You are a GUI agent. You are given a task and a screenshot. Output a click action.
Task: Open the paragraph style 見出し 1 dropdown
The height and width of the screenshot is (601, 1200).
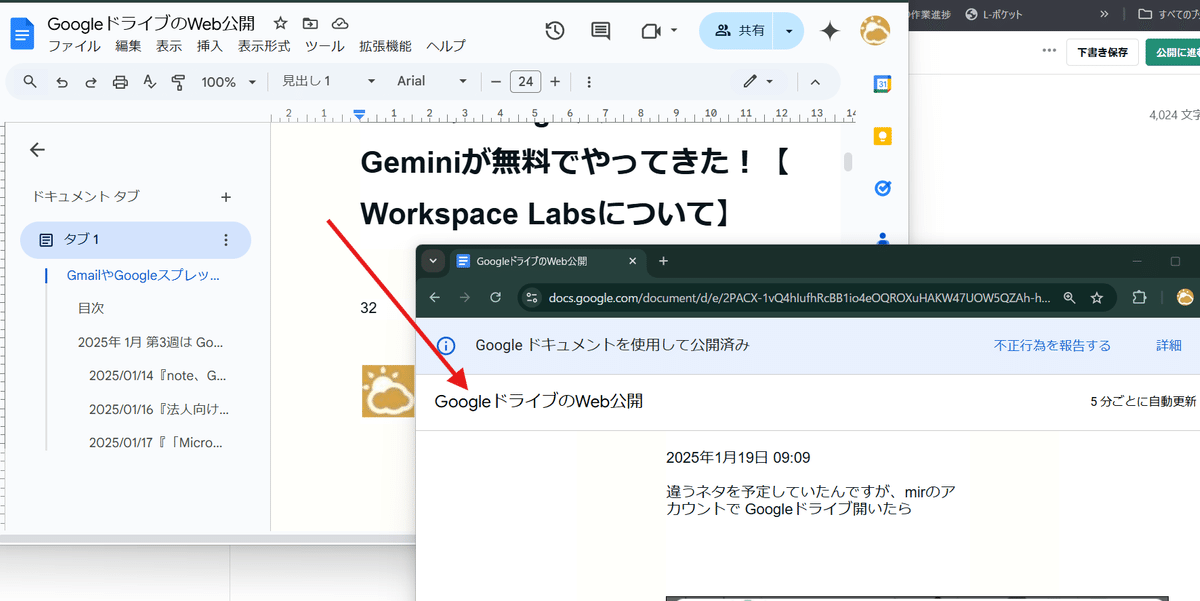pyautogui.click(x=329, y=82)
